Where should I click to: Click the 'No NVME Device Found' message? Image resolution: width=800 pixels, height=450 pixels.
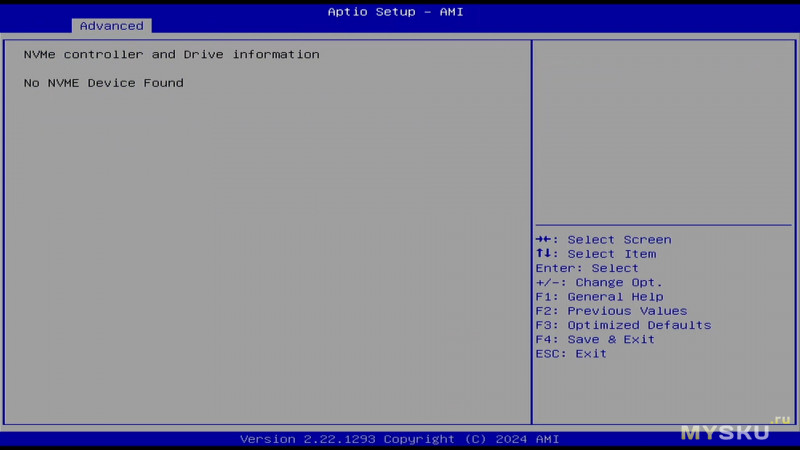pos(104,83)
